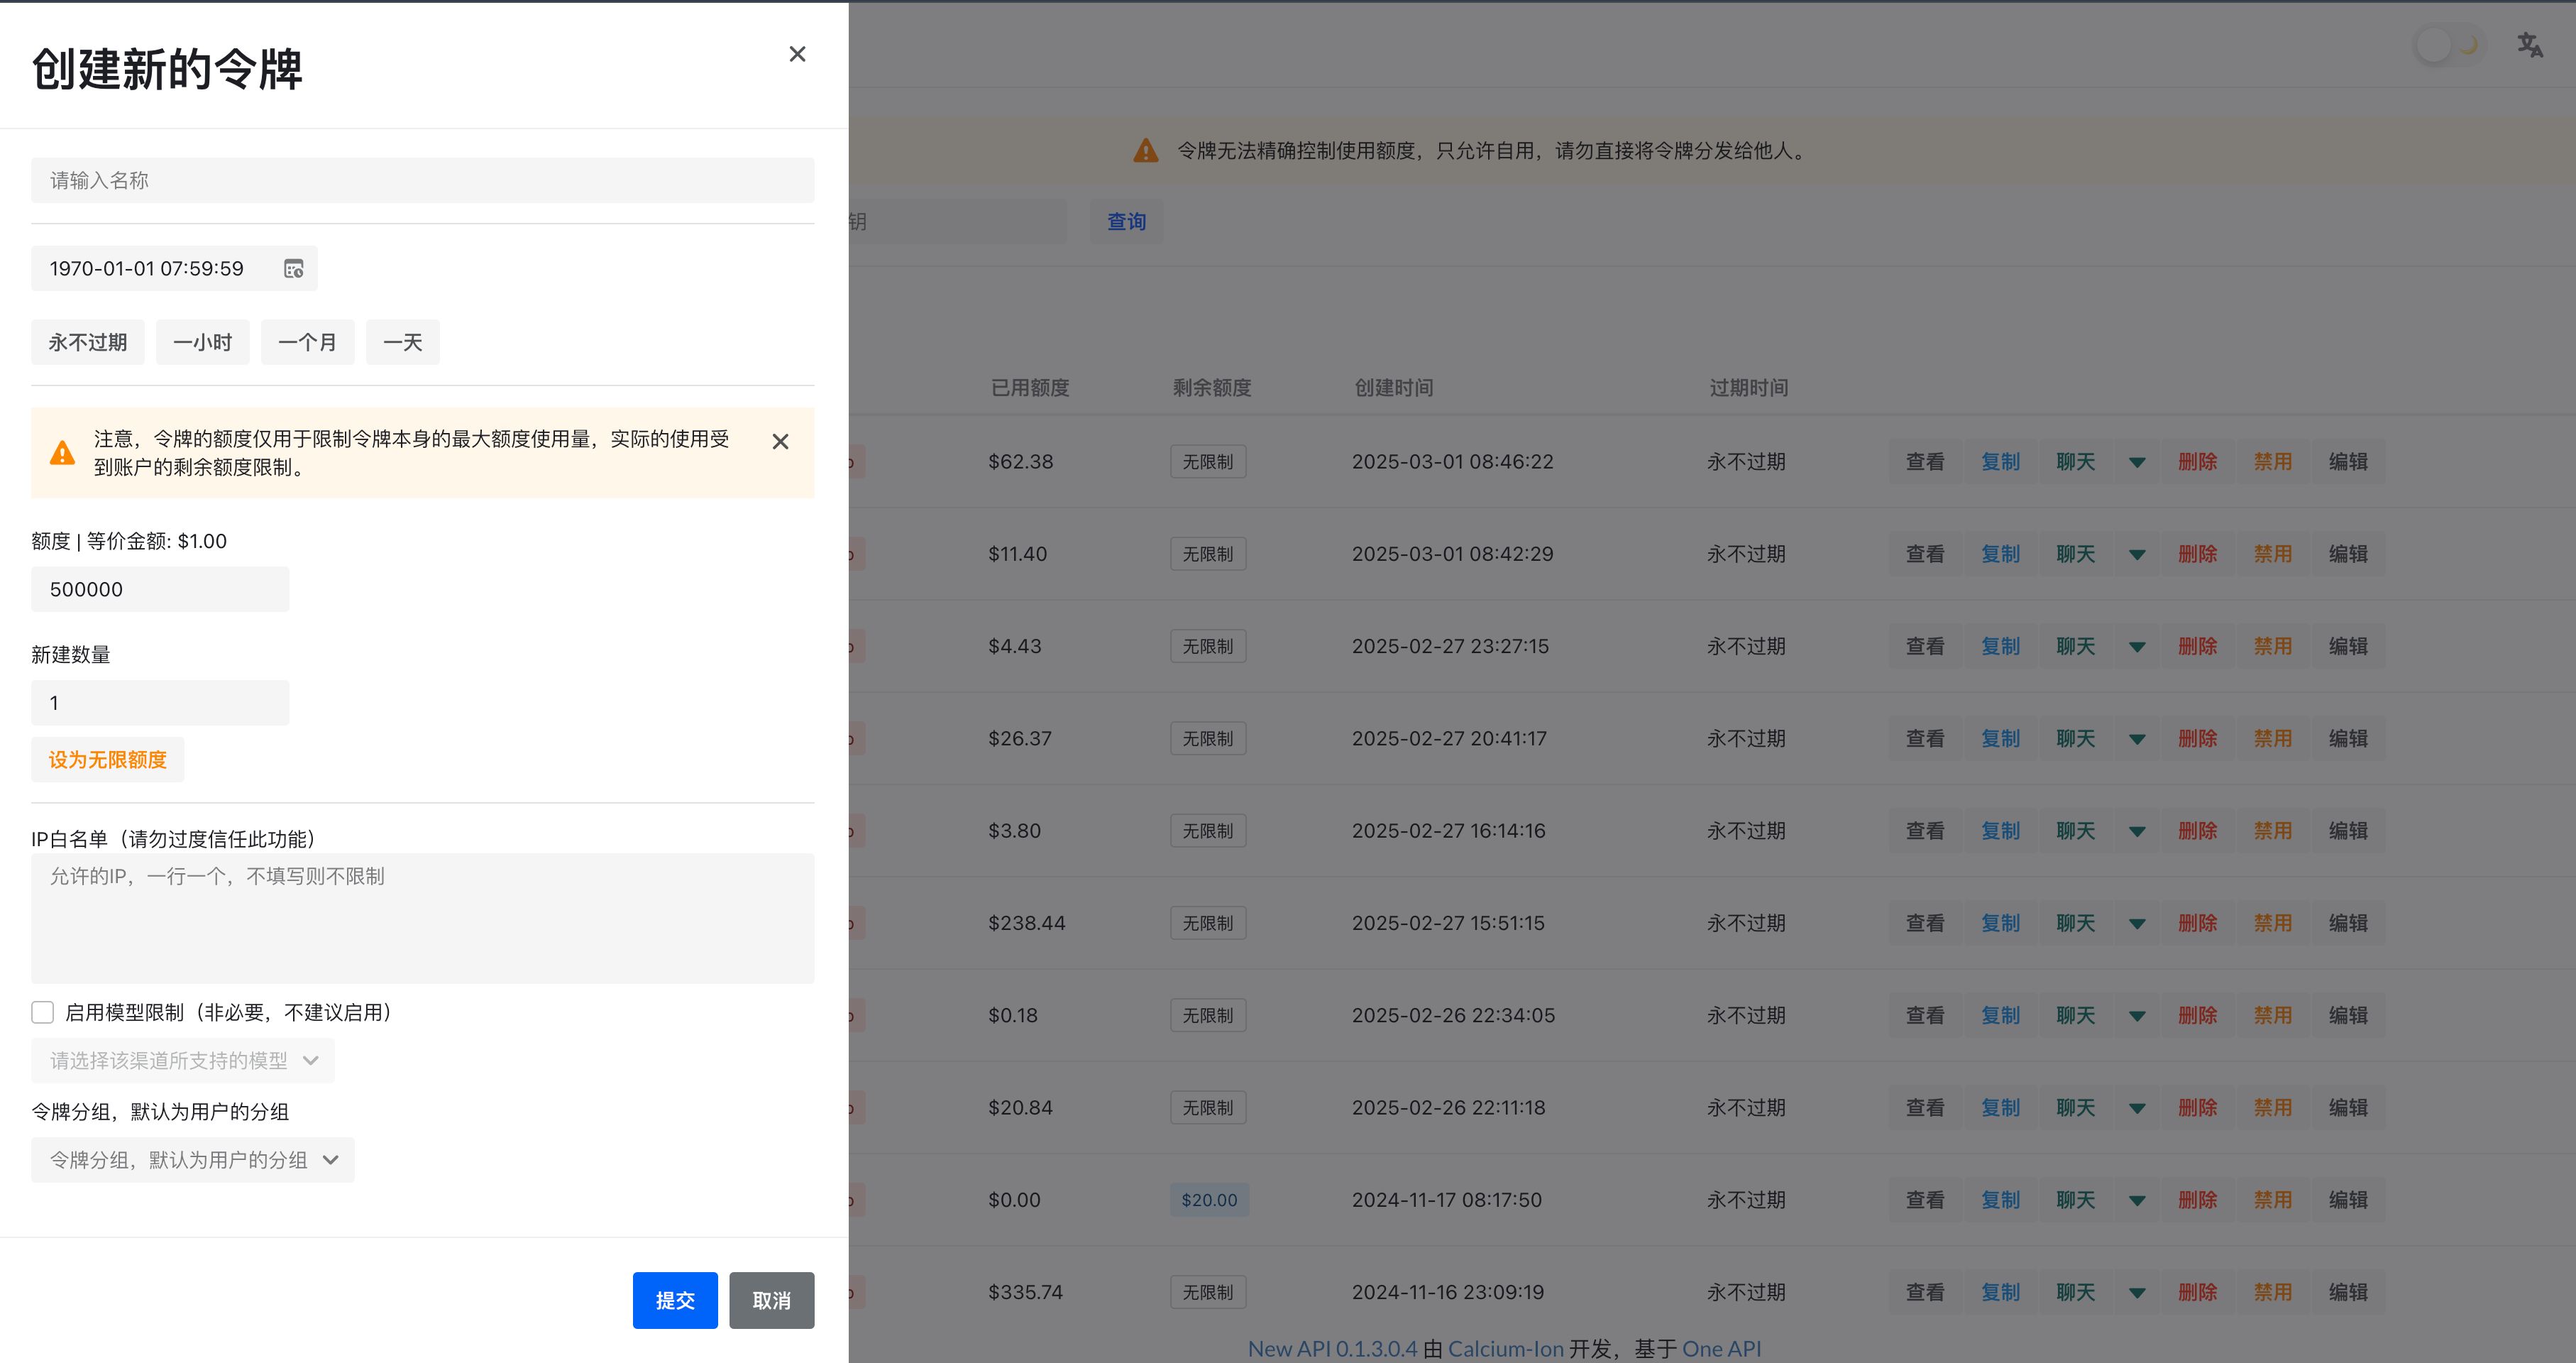The width and height of the screenshot is (2576, 1363).
Task: Click the New API 0.1.3.0.4 footer link
Action: [x=1332, y=1349]
